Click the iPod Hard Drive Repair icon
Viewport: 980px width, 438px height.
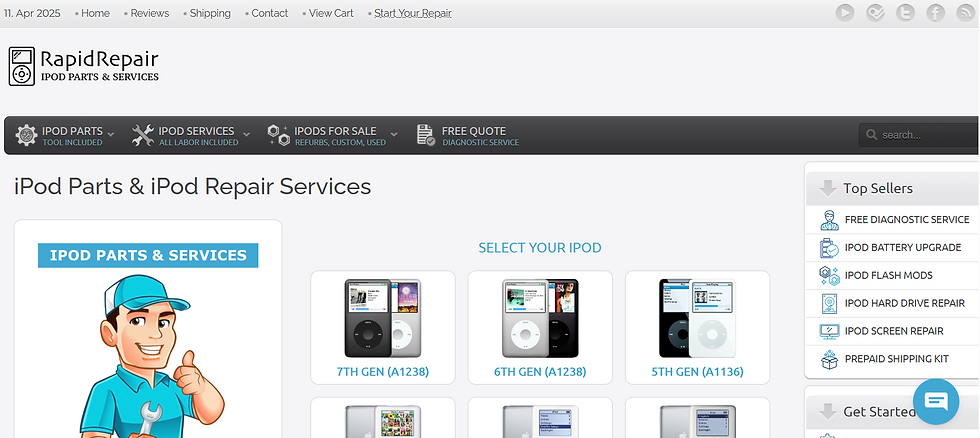click(829, 304)
